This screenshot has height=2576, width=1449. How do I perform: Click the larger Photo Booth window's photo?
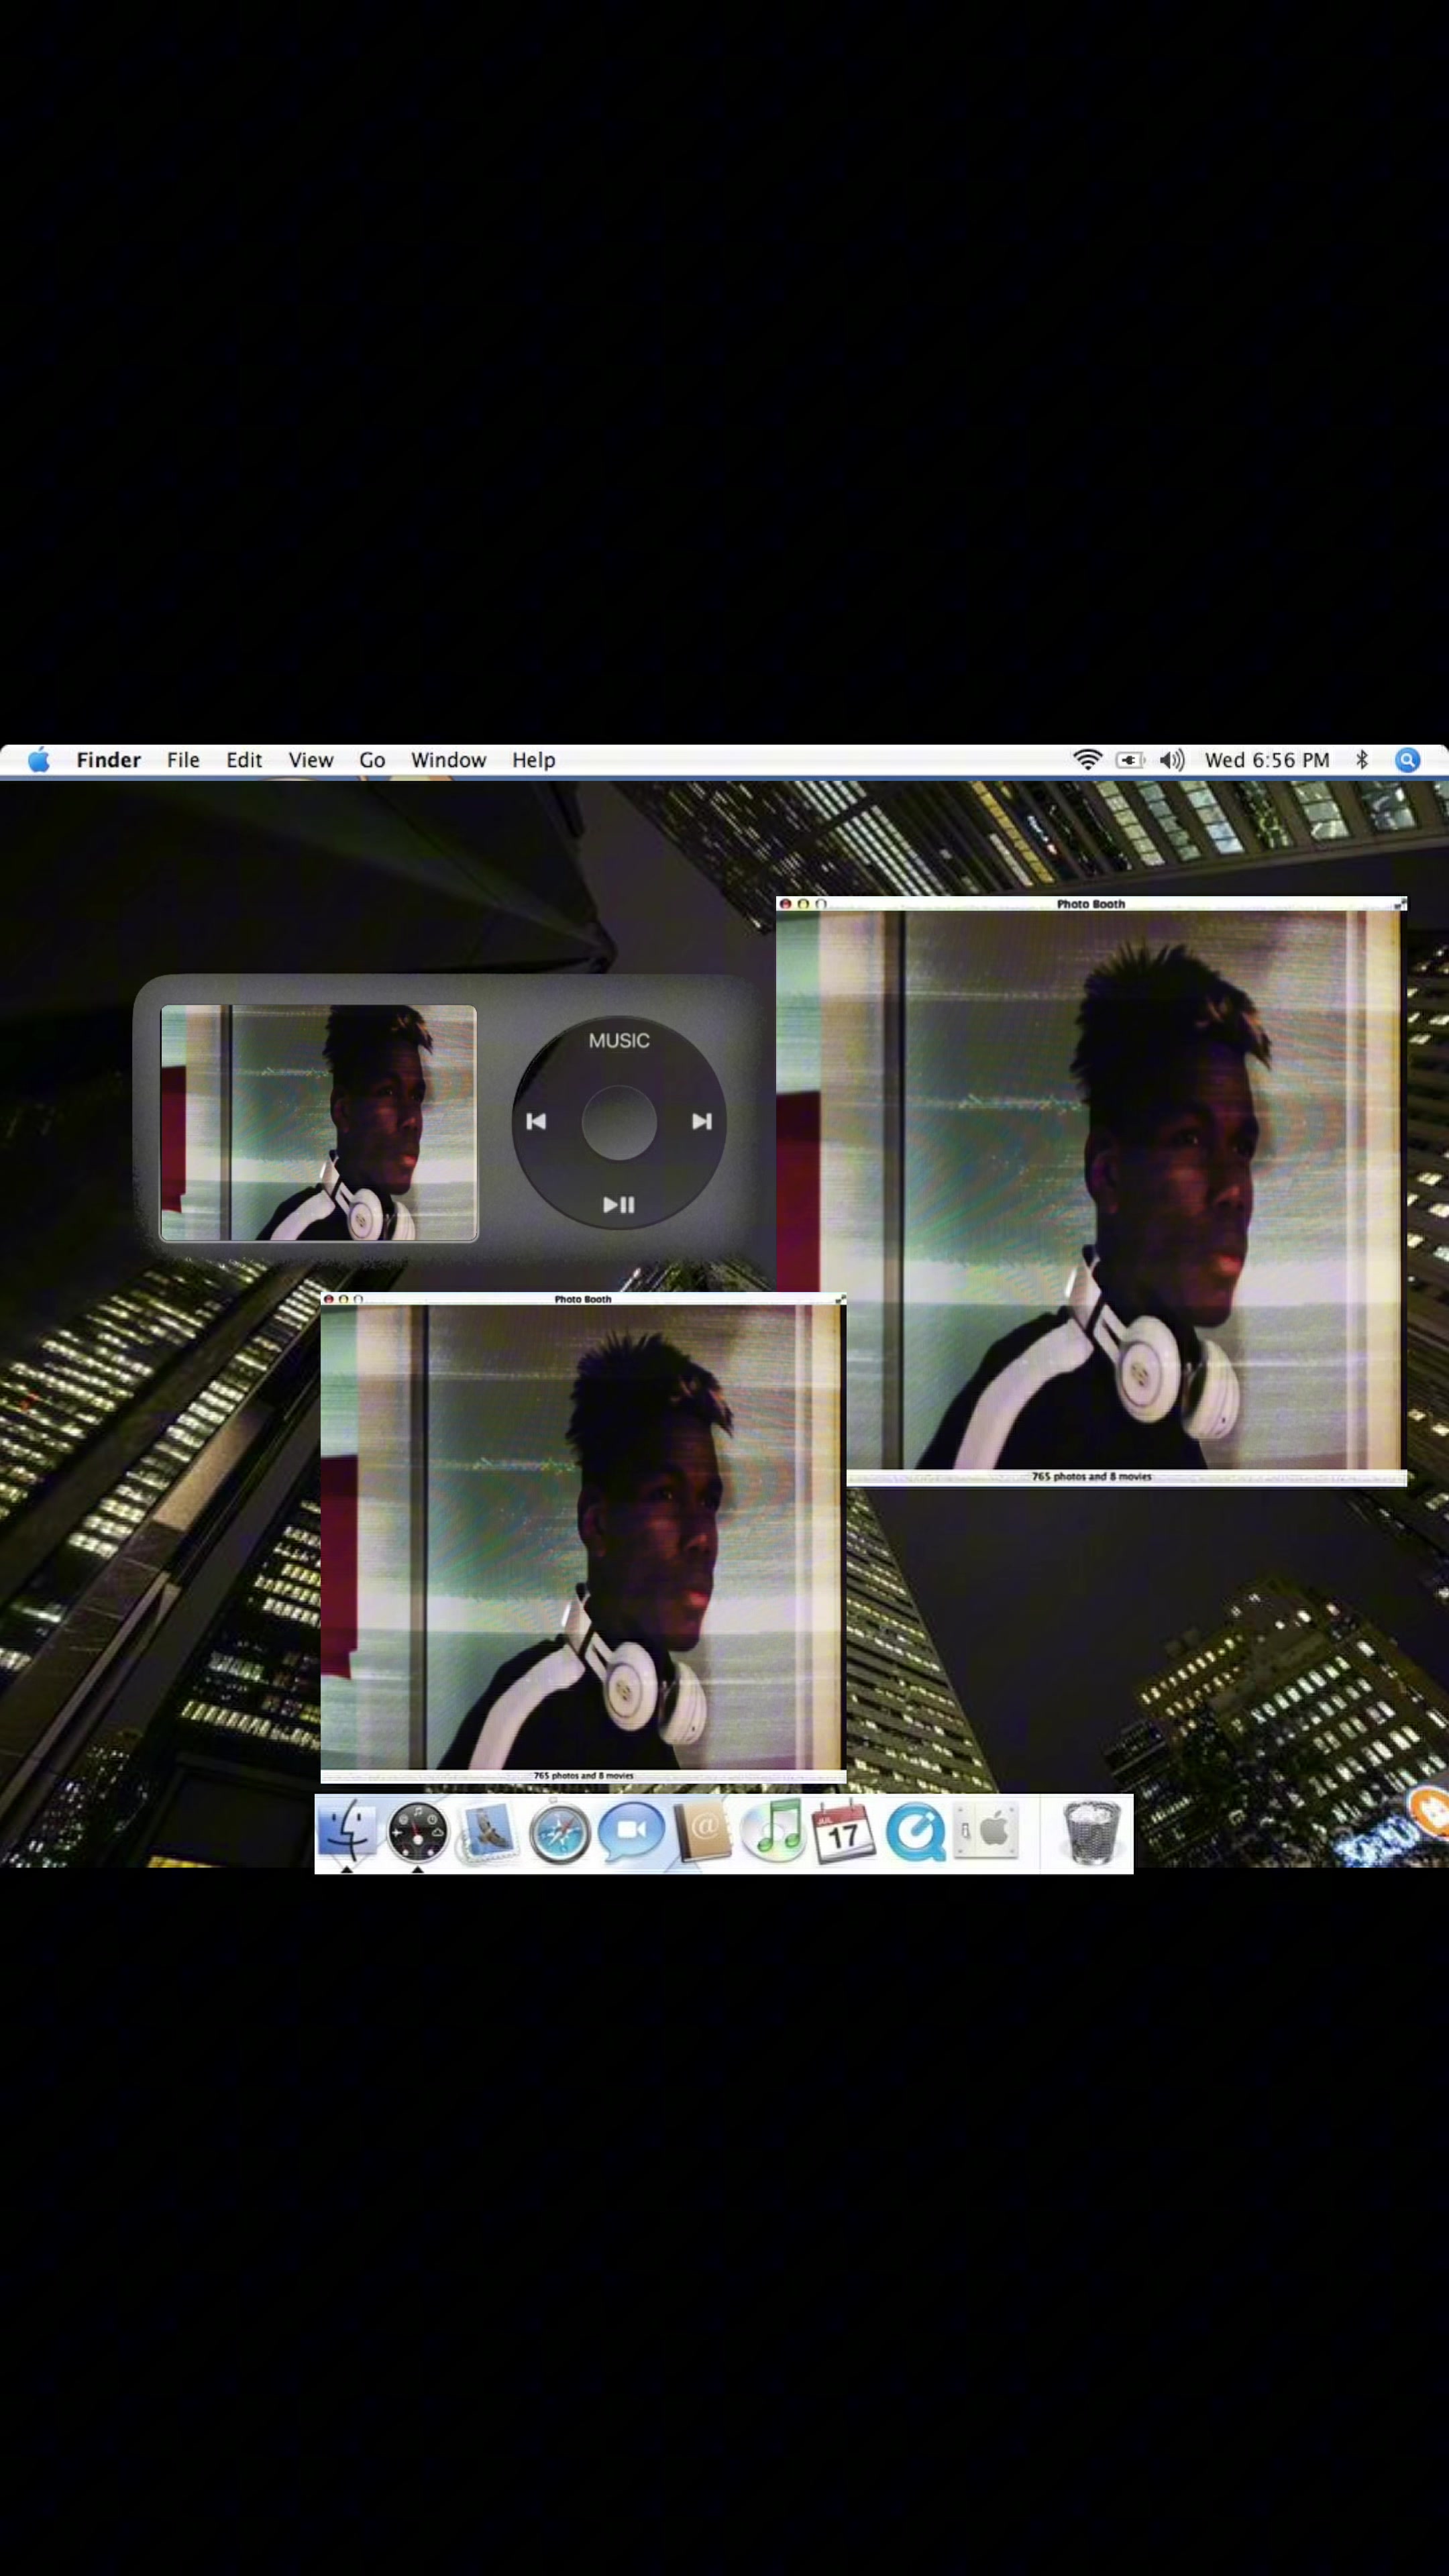coord(1091,1190)
